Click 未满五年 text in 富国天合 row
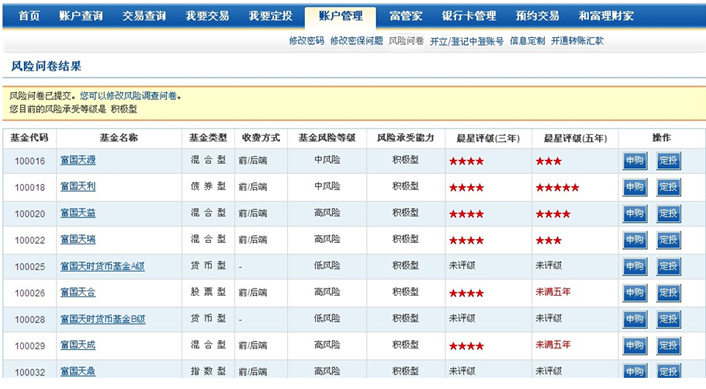 (x=553, y=292)
